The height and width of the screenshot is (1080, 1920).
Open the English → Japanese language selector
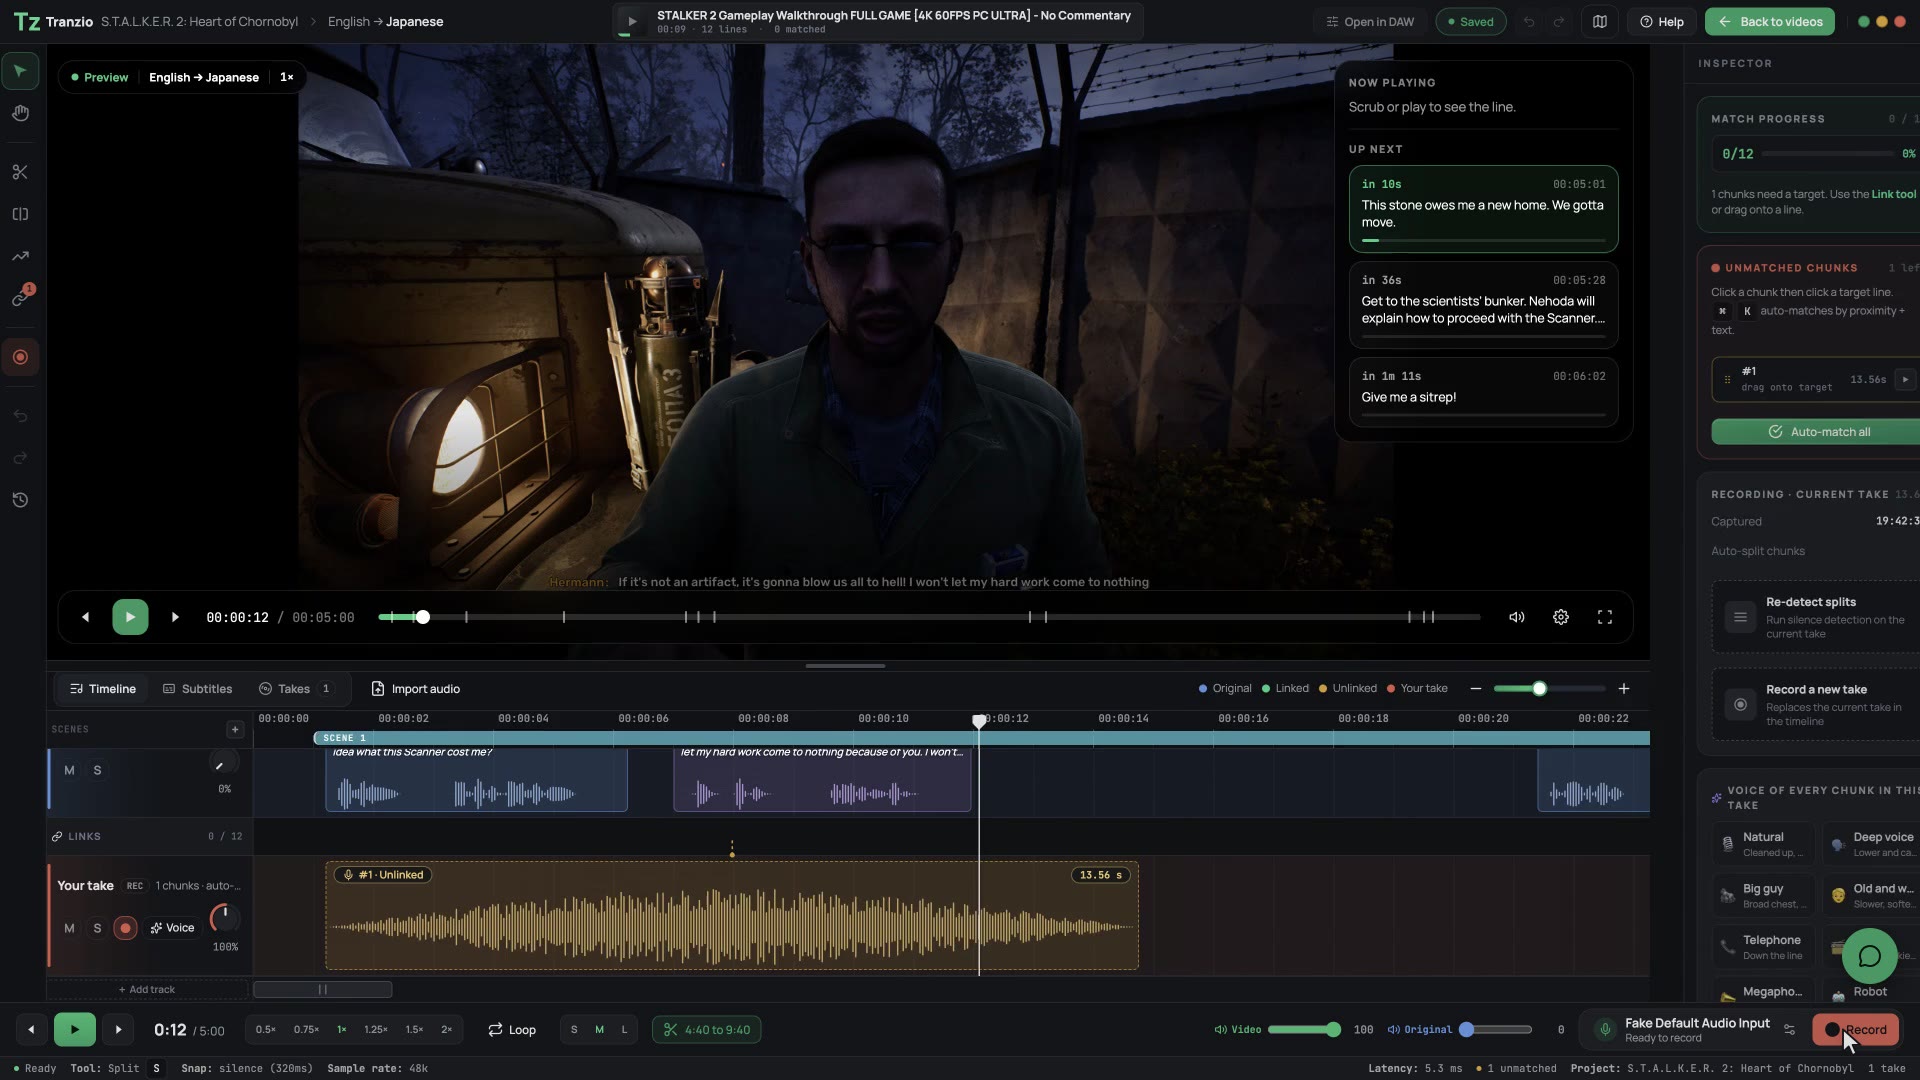204,77
